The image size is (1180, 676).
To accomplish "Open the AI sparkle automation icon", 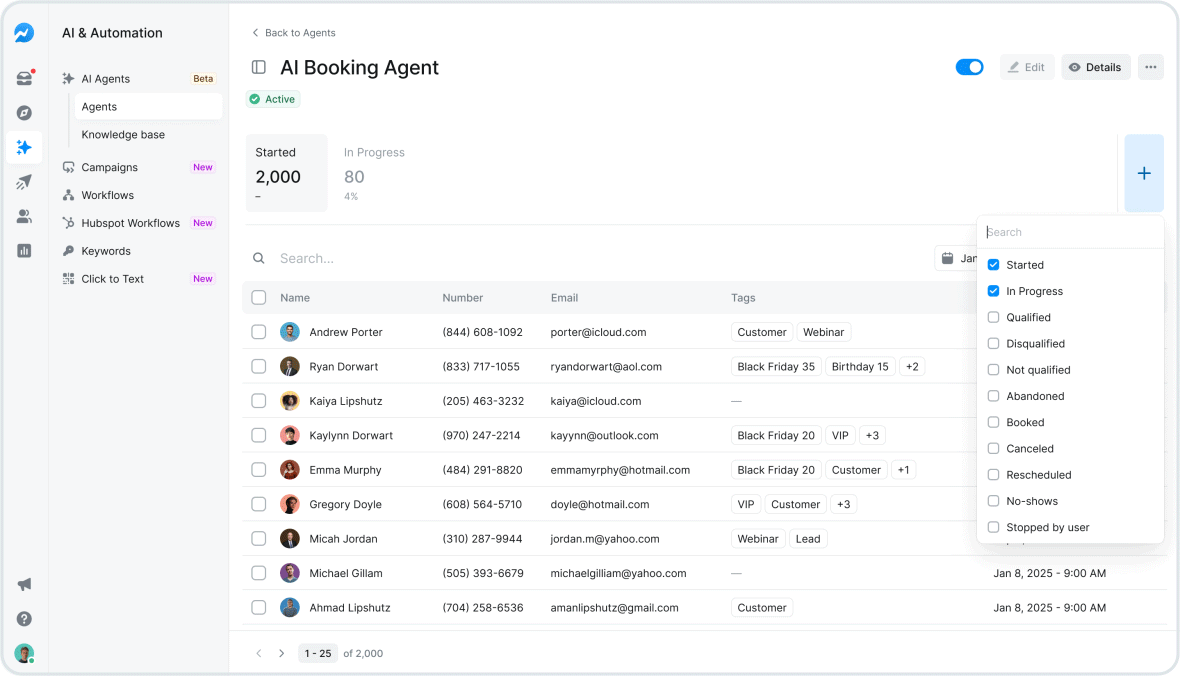I will 24,147.
